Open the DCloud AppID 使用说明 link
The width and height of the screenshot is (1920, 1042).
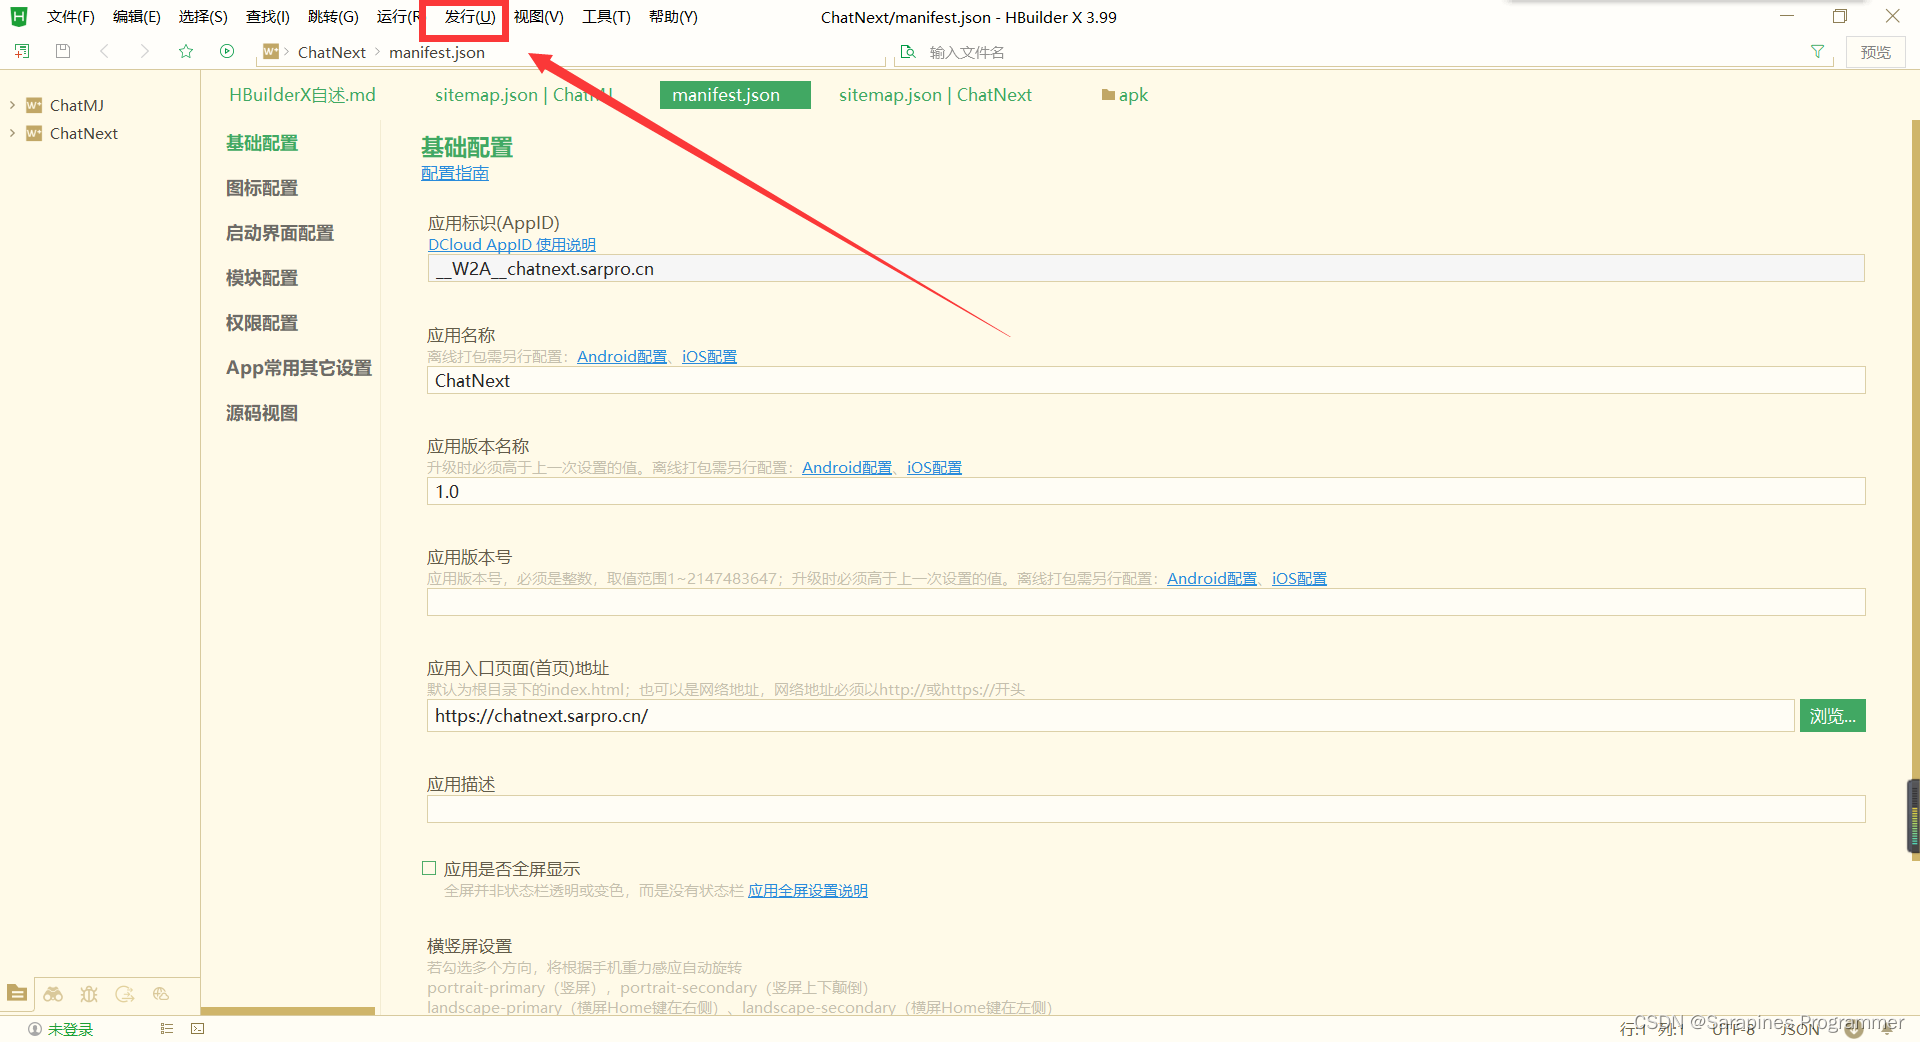click(x=512, y=245)
